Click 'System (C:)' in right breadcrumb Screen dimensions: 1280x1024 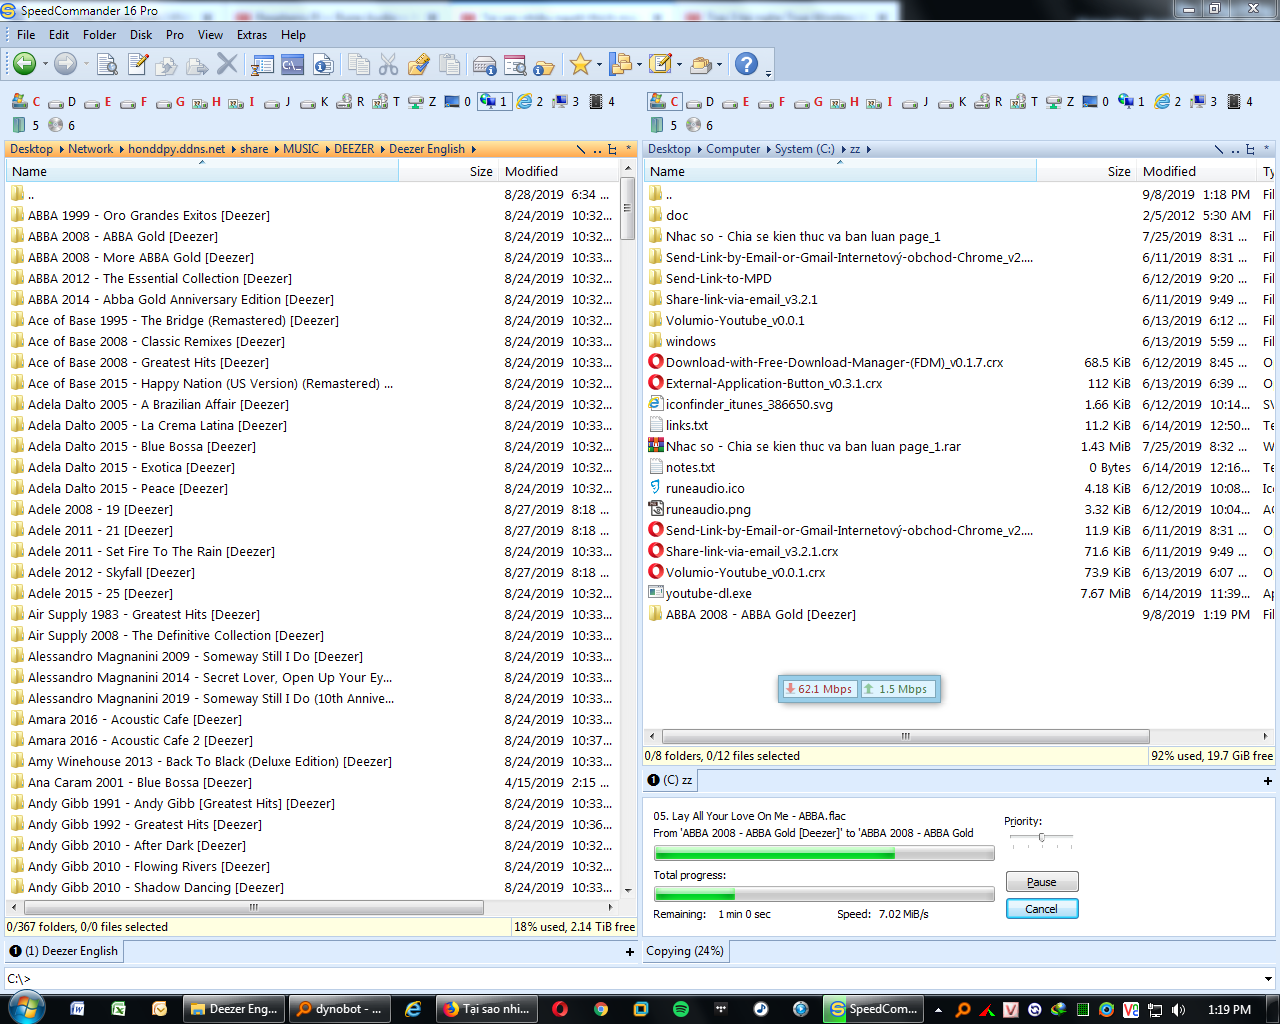pyautogui.click(x=805, y=149)
